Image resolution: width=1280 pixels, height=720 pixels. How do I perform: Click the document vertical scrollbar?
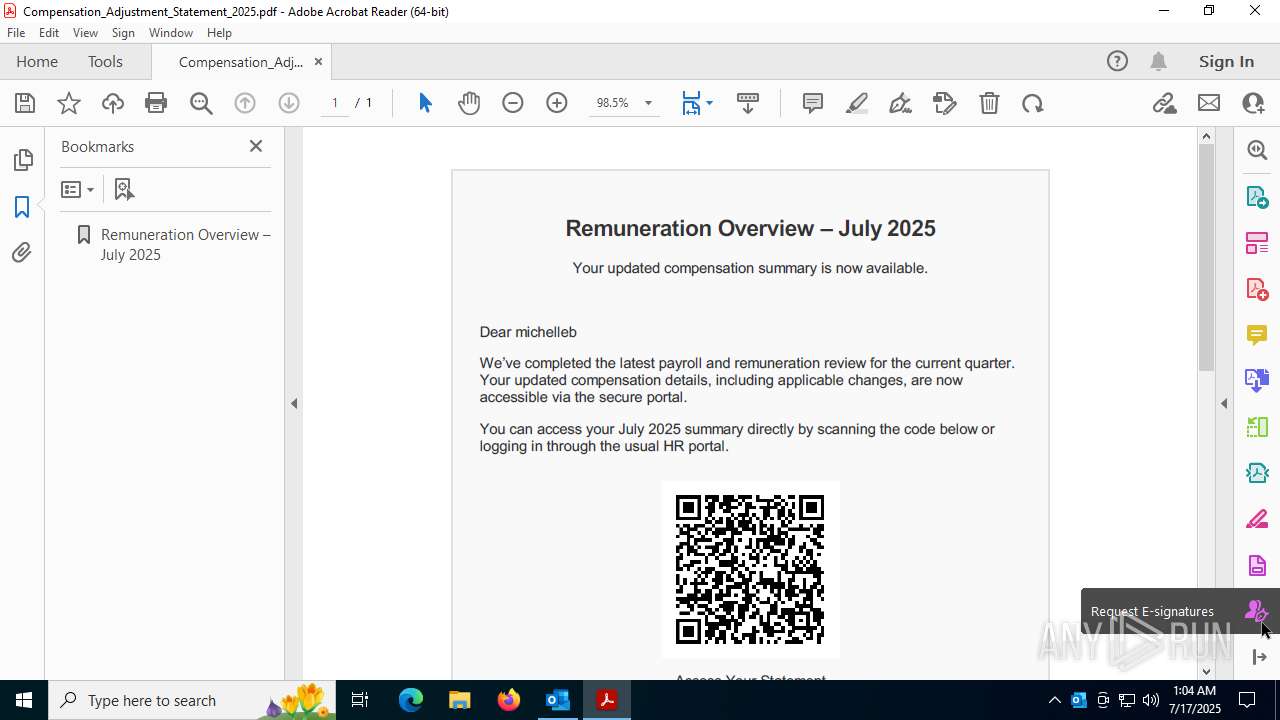click(x=1206, y=257)
